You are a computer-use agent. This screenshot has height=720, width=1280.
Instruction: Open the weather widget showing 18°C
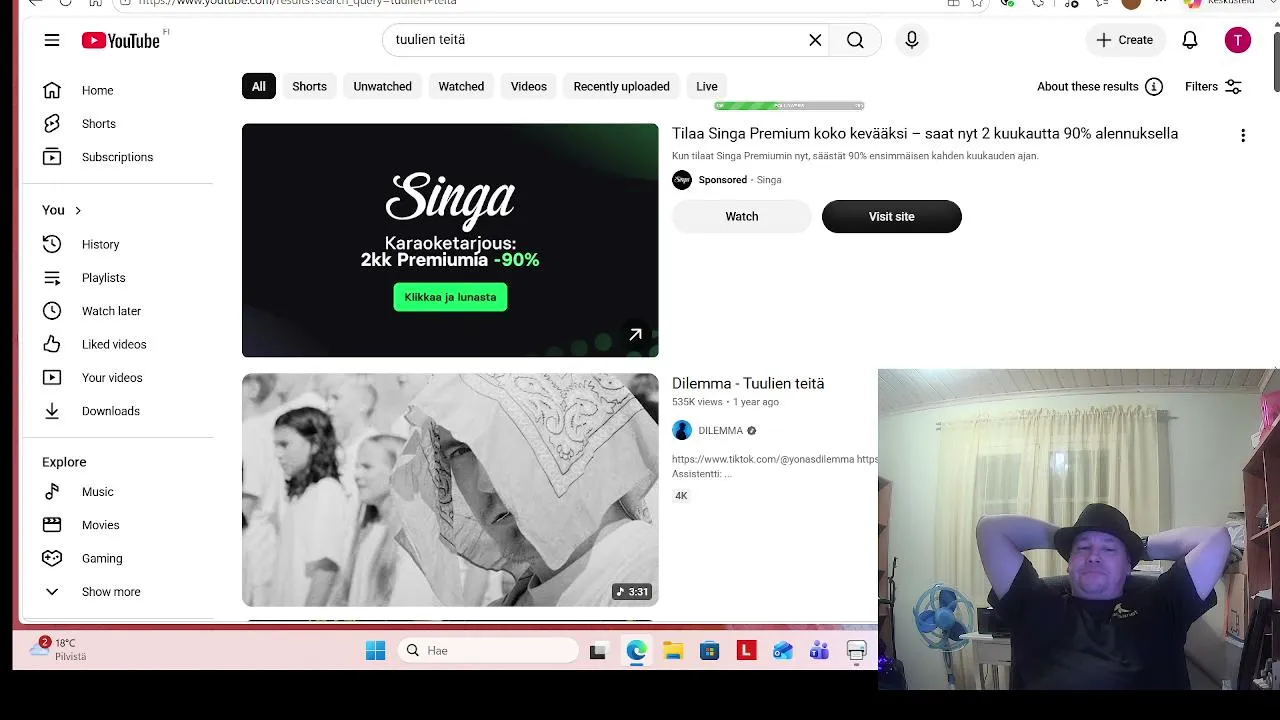tap(58, 649)
